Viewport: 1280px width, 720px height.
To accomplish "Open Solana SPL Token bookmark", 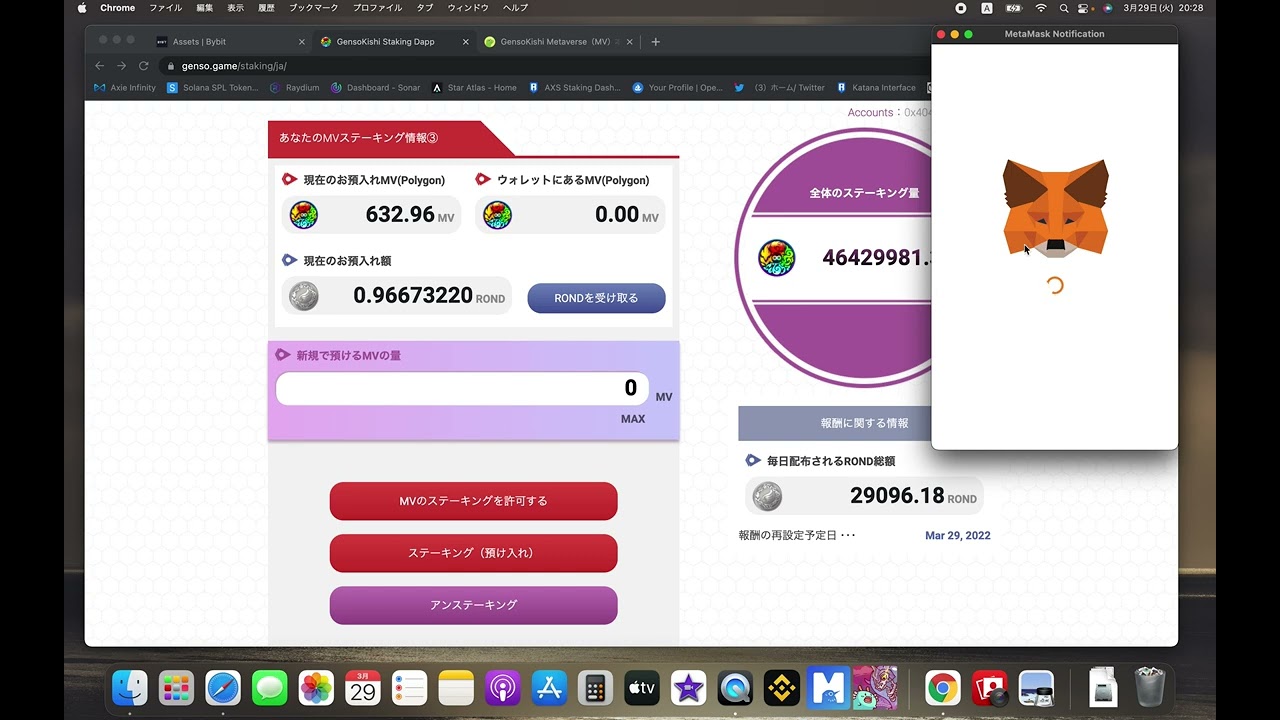I will 213,88.
